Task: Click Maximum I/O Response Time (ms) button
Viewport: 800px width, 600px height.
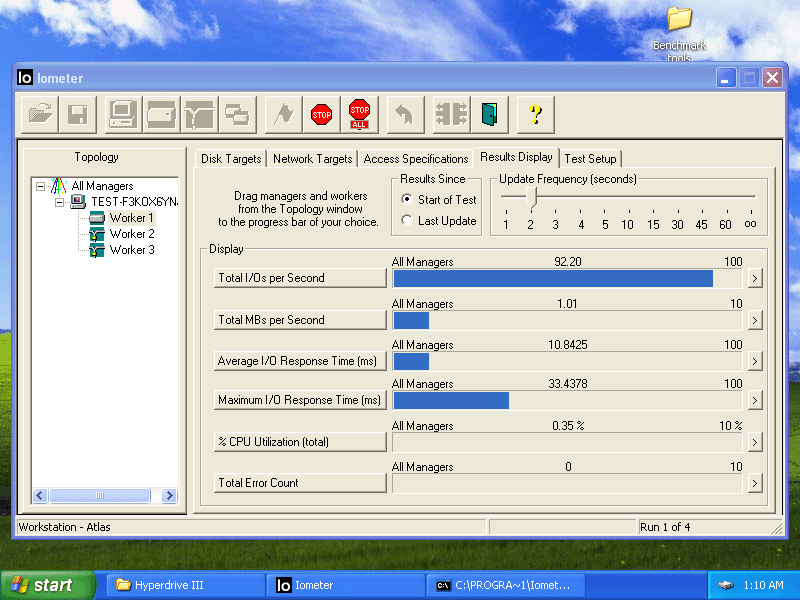Action: pos(300,400)
